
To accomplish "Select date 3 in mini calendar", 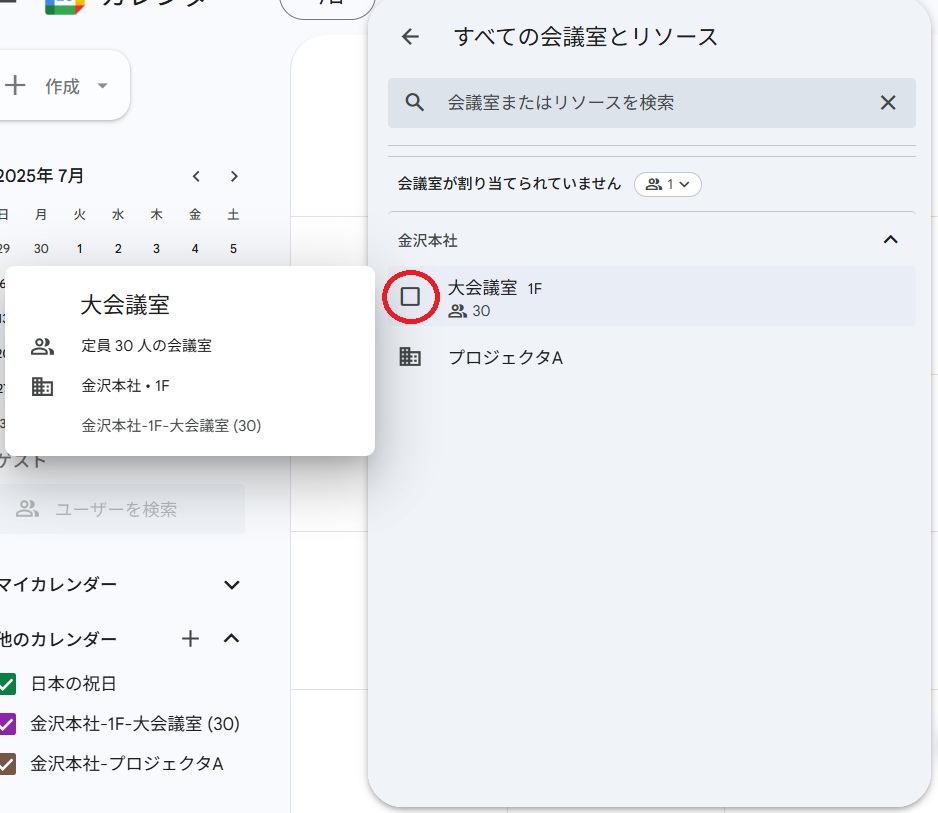I will tap(157, 248).
